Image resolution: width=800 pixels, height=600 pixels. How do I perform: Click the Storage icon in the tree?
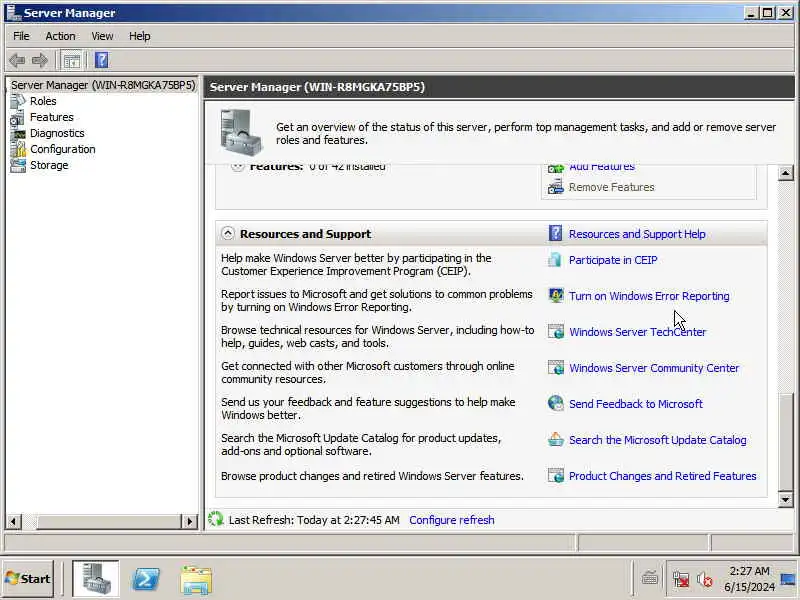click(18, 165)
